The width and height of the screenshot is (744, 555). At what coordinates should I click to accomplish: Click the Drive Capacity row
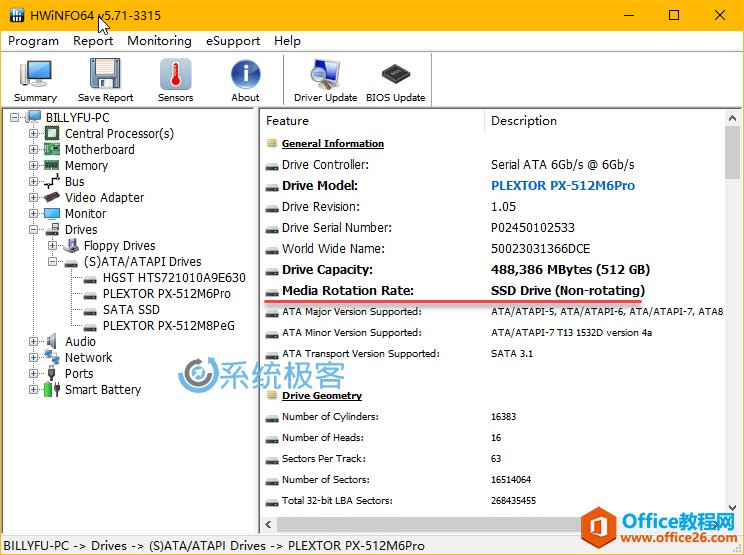coord(493,269)
